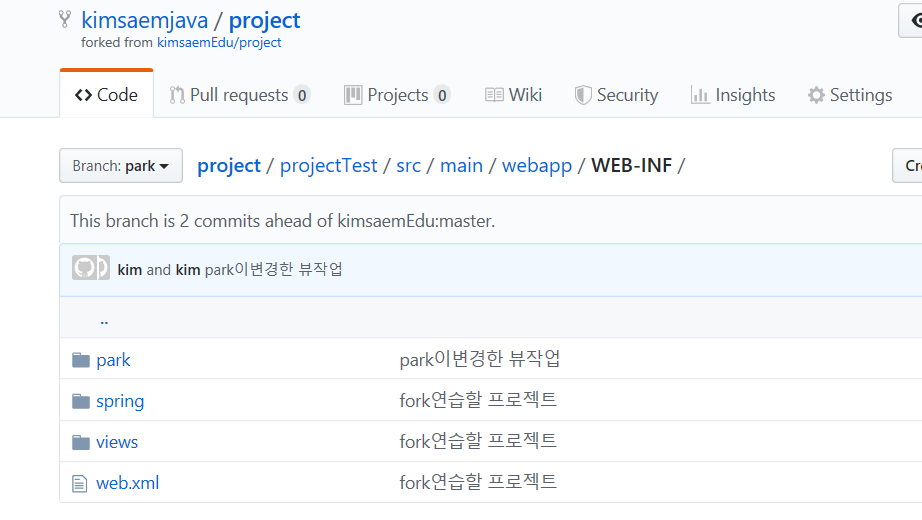This screenshot has height=520, width=922.
Task: Click the Projects board icon
Action: pyautogui.click(x=353, y=95)
